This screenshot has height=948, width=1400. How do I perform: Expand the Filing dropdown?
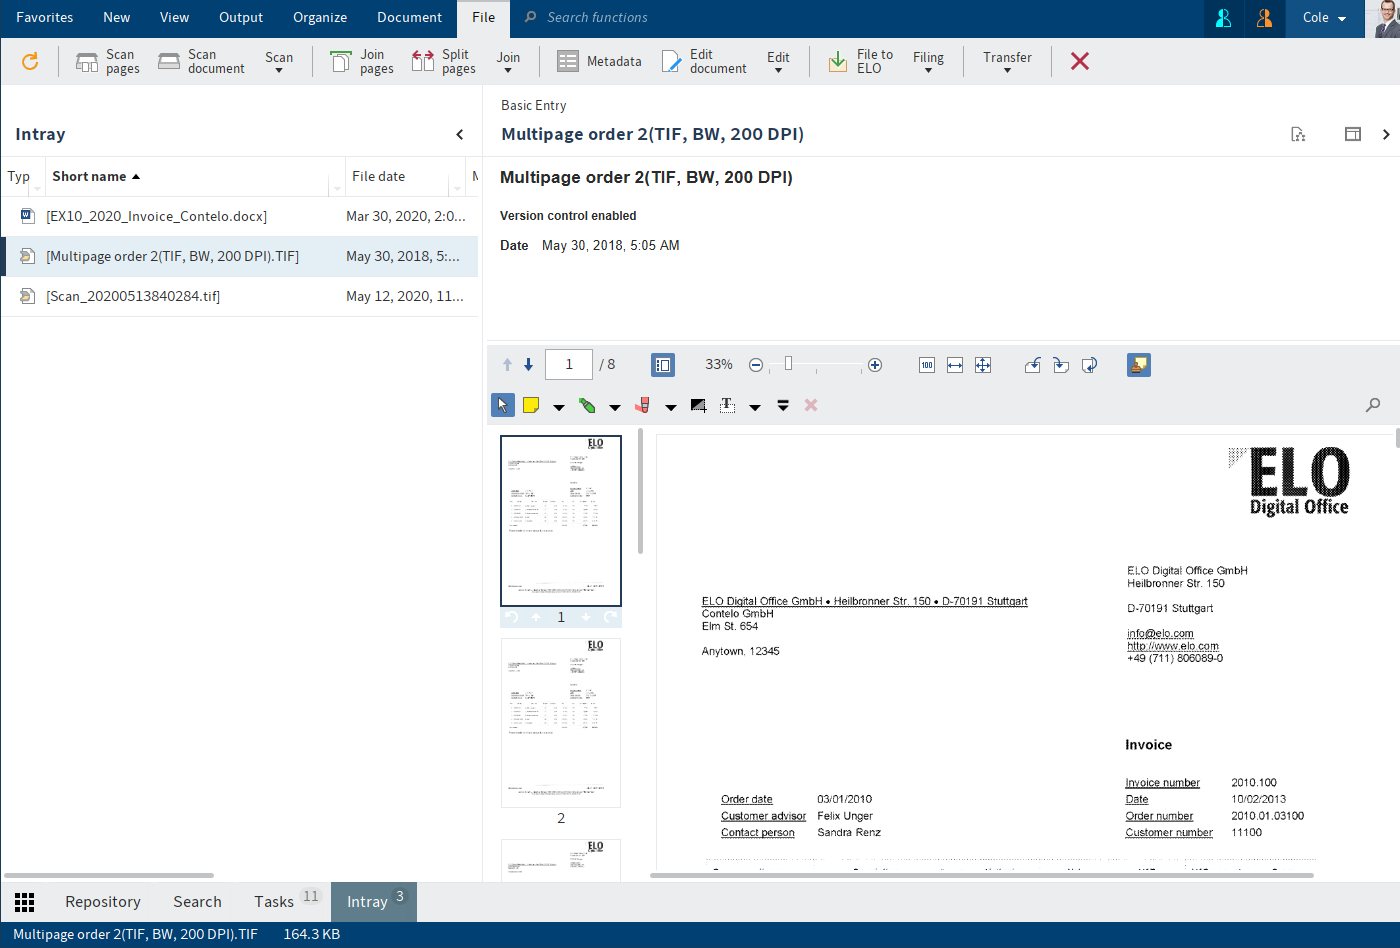coord(928,62)
